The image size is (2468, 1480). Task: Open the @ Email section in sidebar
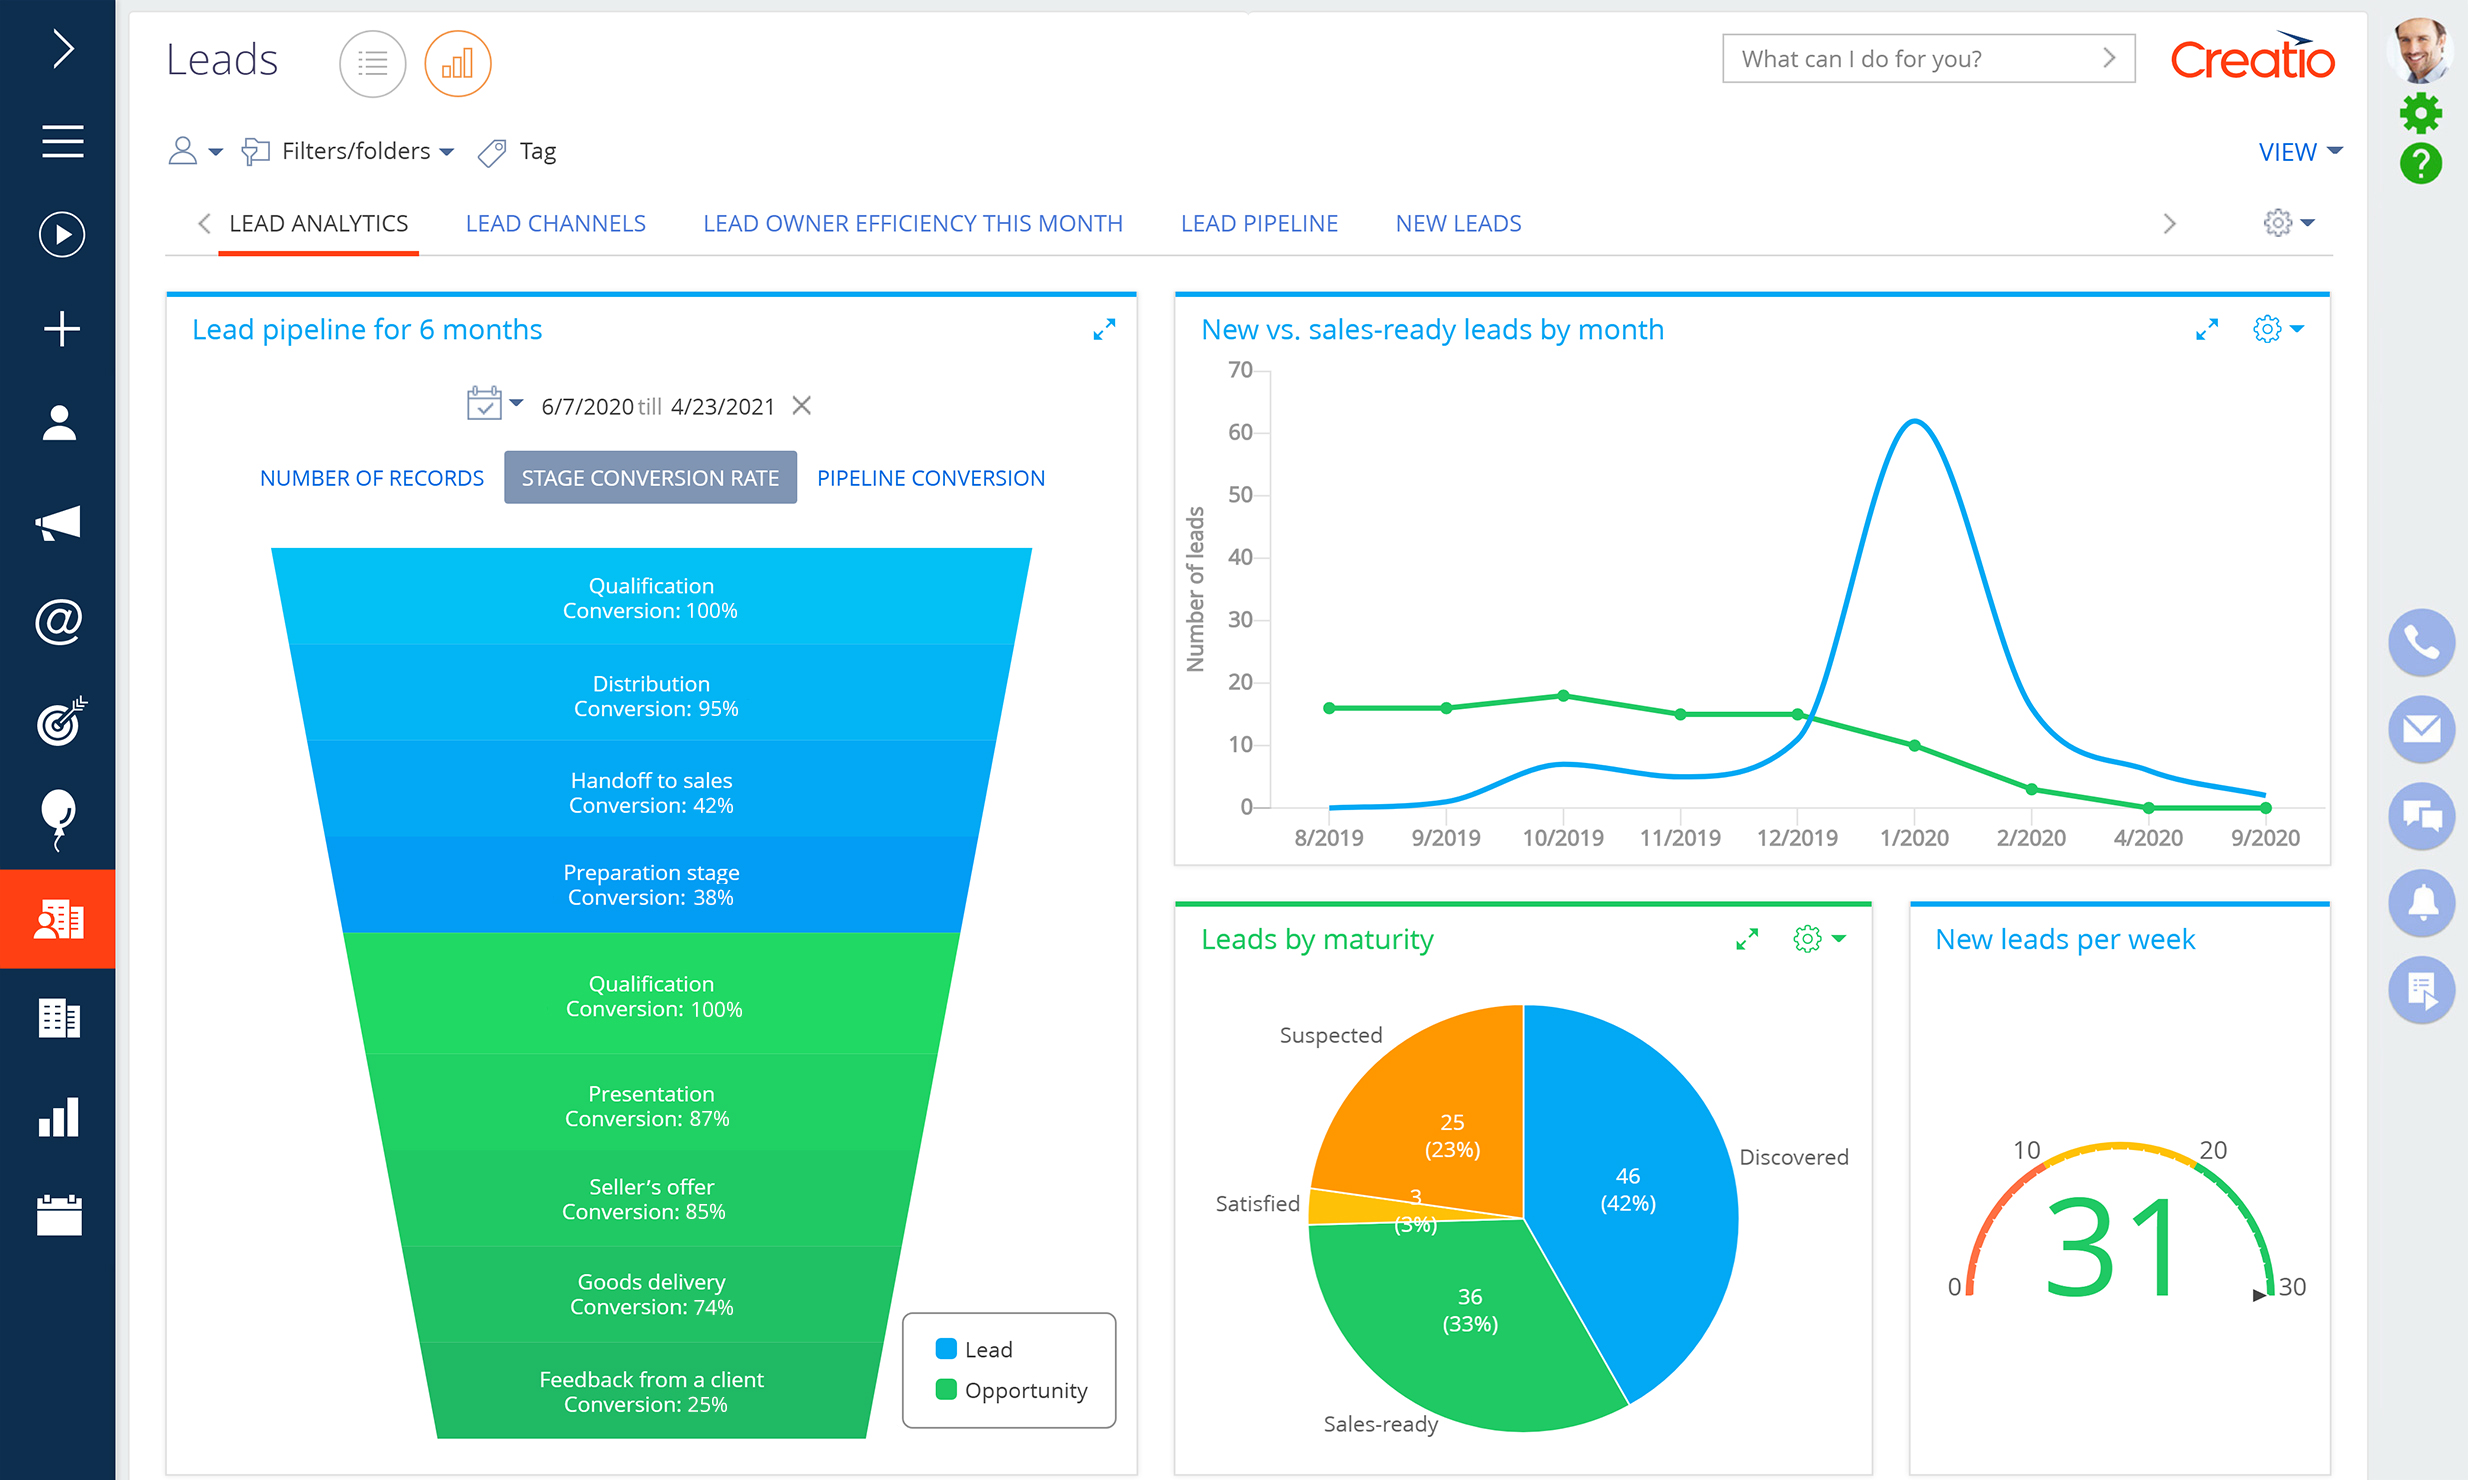click(59, 622)
